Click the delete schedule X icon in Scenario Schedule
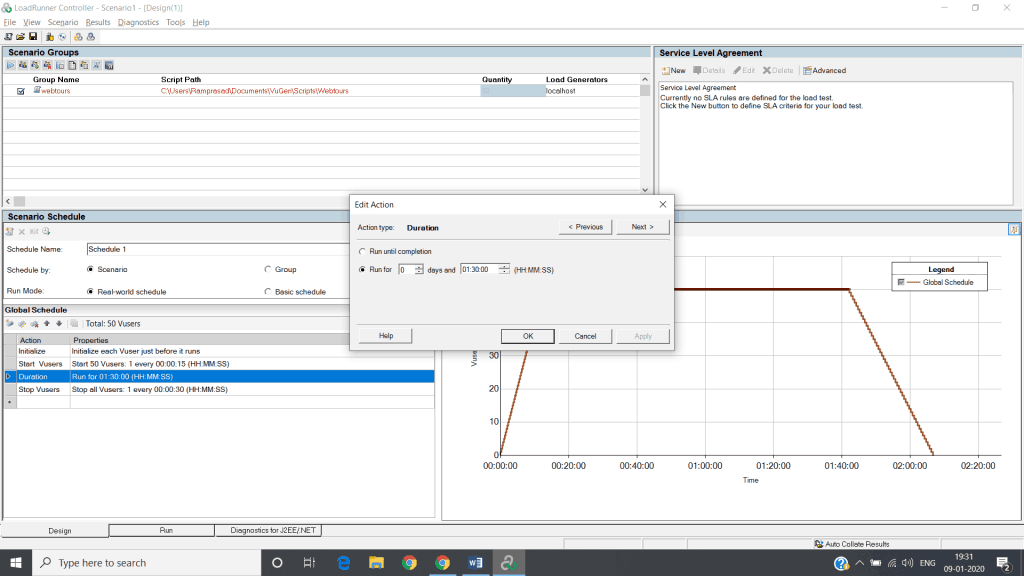Image resolution: width=1024 pixels, height=576 pixels. 22,232
